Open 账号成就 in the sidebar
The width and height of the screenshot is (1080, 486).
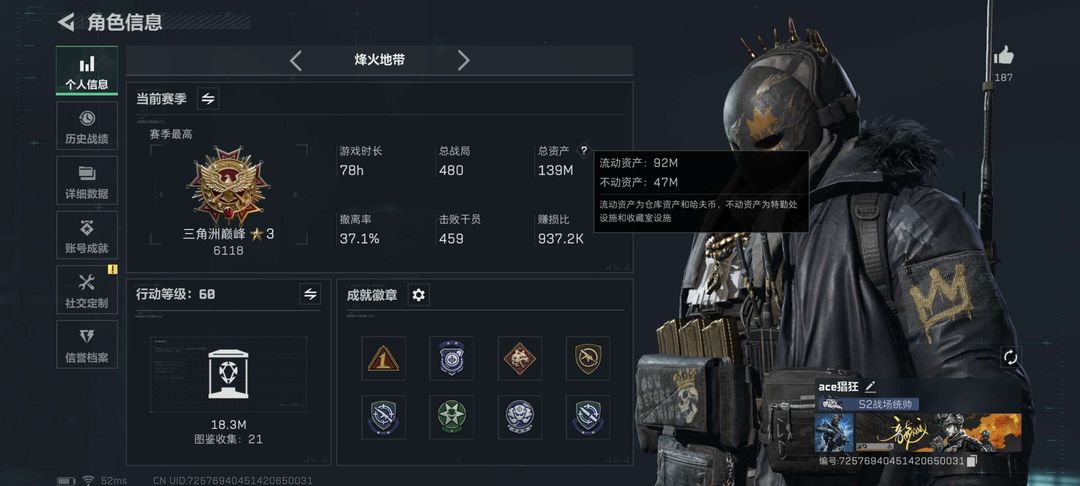coord(87,235)
